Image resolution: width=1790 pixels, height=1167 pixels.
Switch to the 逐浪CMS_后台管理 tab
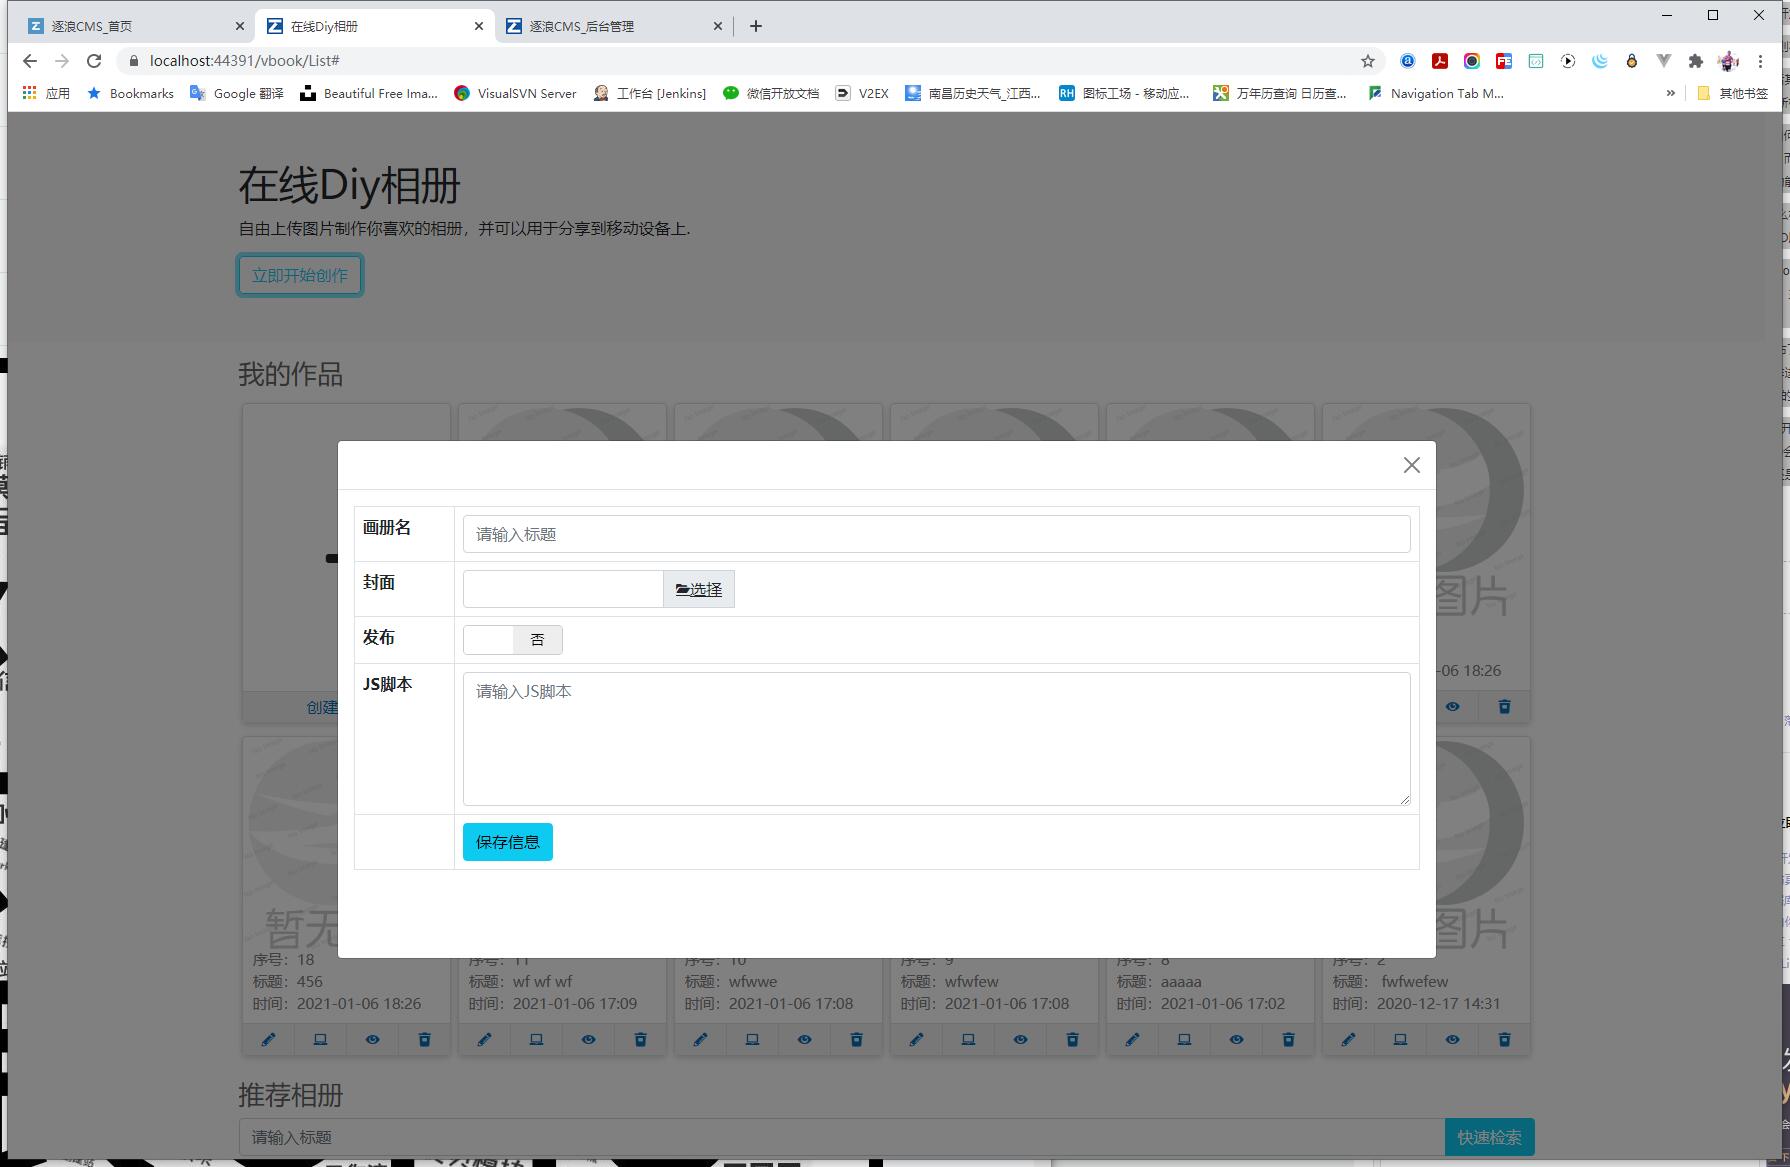click(580, 25)
